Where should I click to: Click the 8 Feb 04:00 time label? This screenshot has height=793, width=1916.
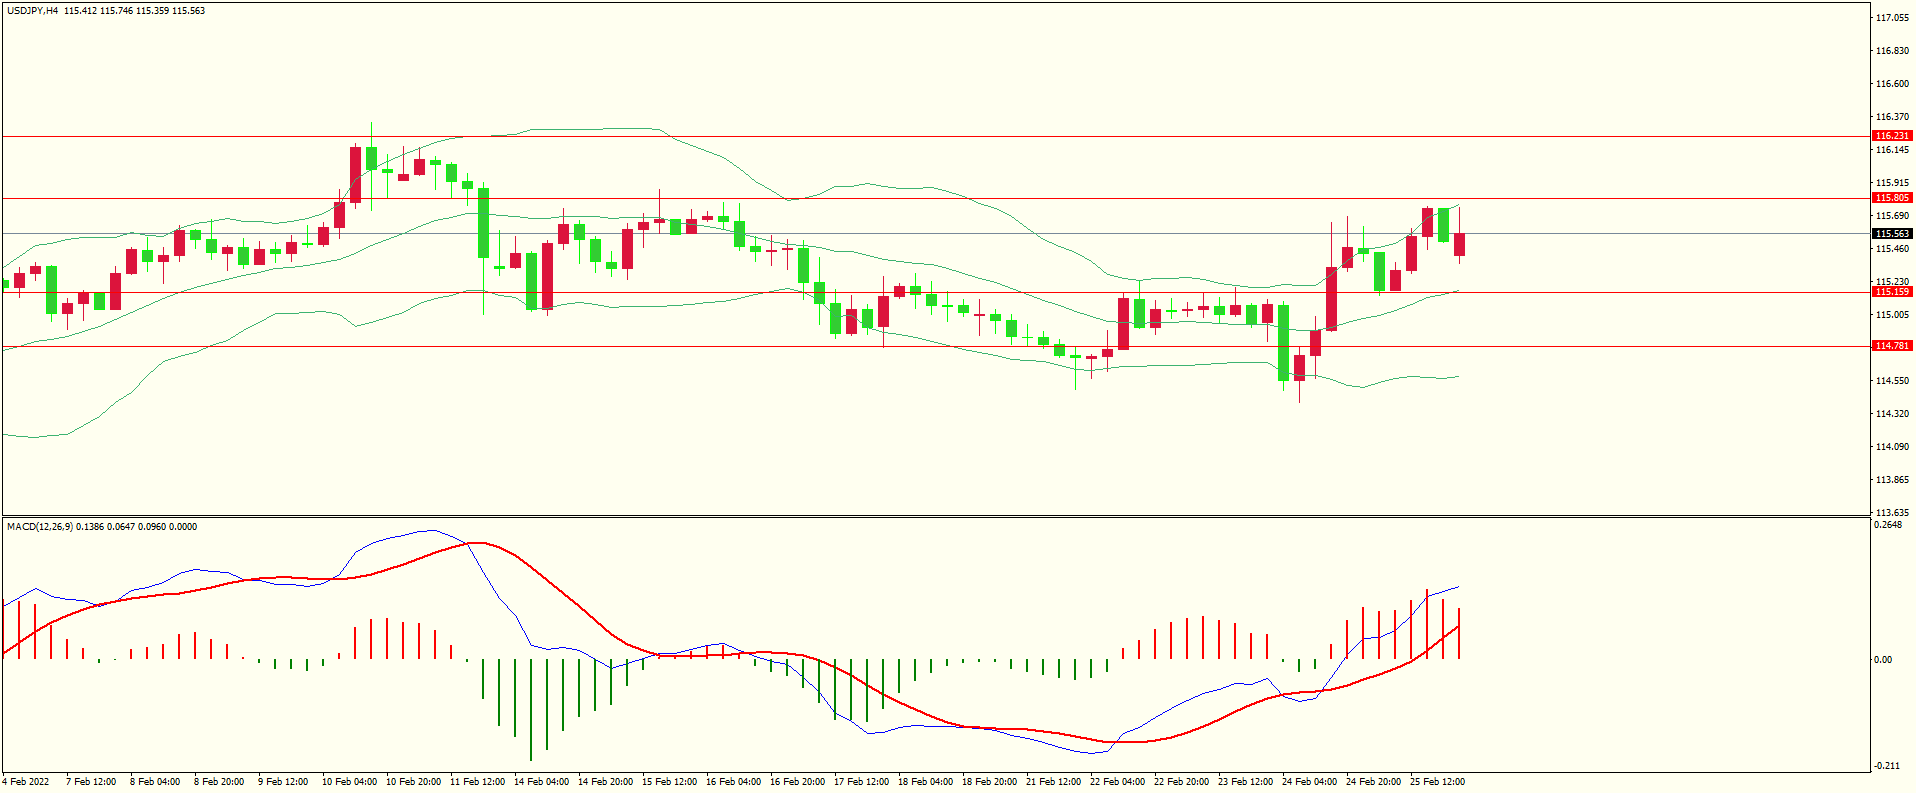(155, 782)
